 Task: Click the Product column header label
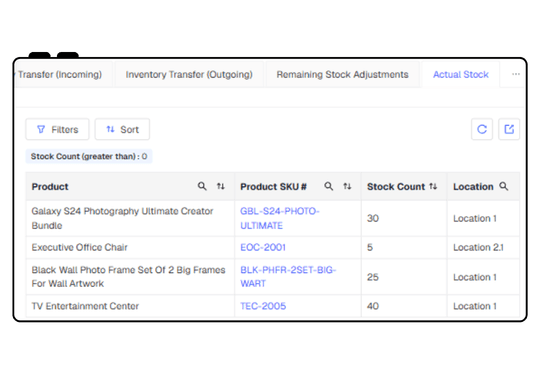tap(50, 187)
